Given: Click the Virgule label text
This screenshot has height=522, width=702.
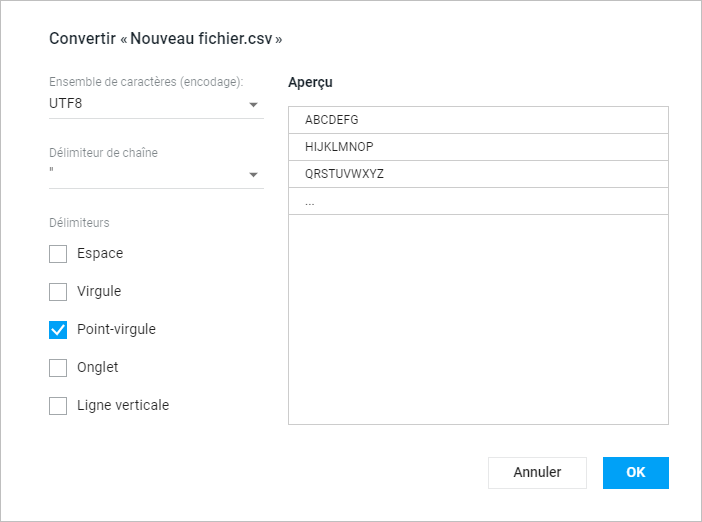Looking at the screenshot, I should 99,291.
